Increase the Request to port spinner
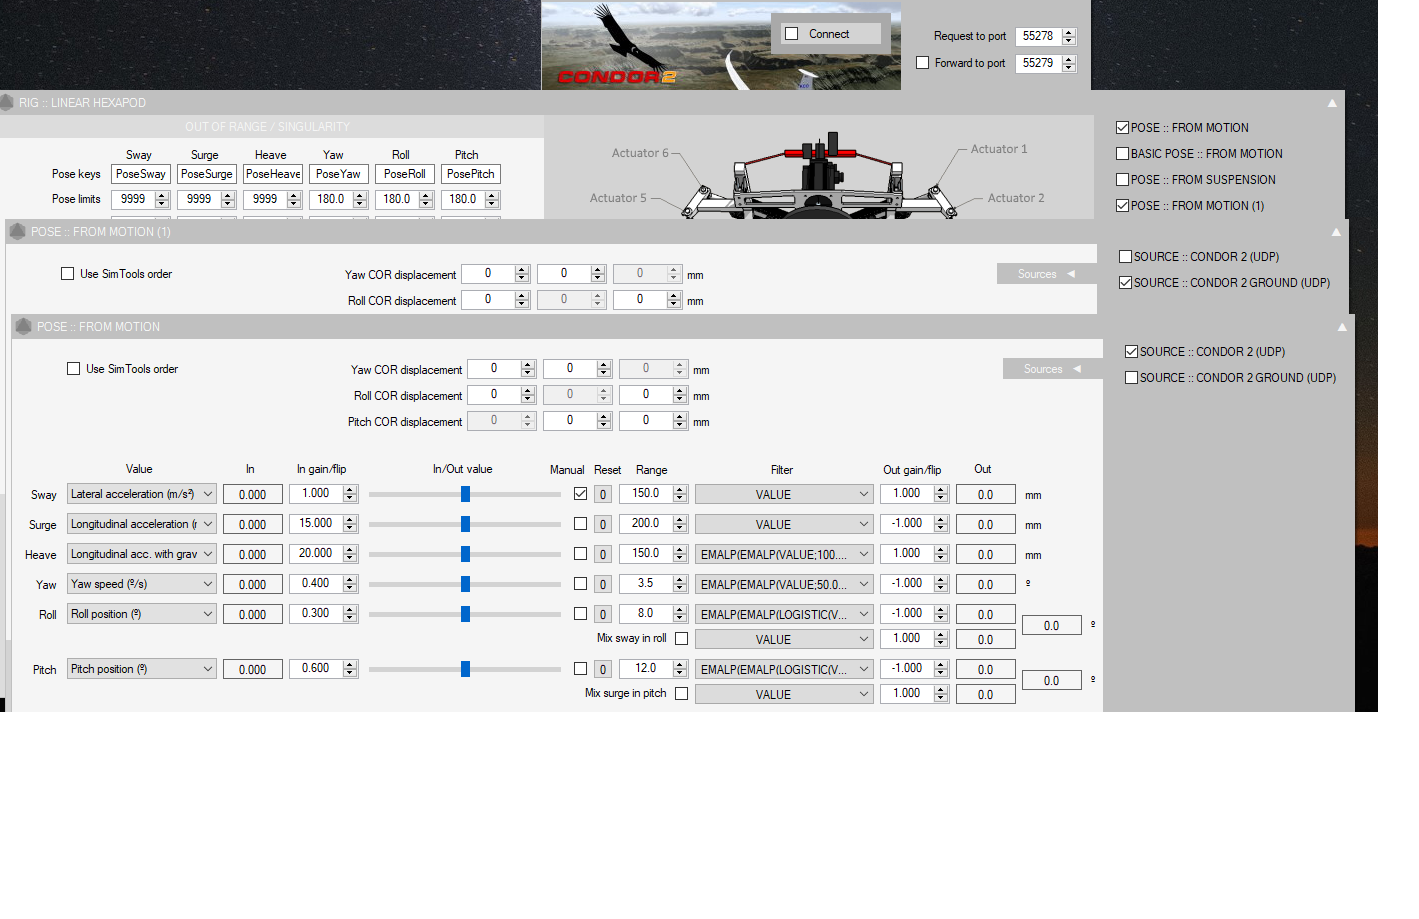1419x919 pixels. point(1069,32)
